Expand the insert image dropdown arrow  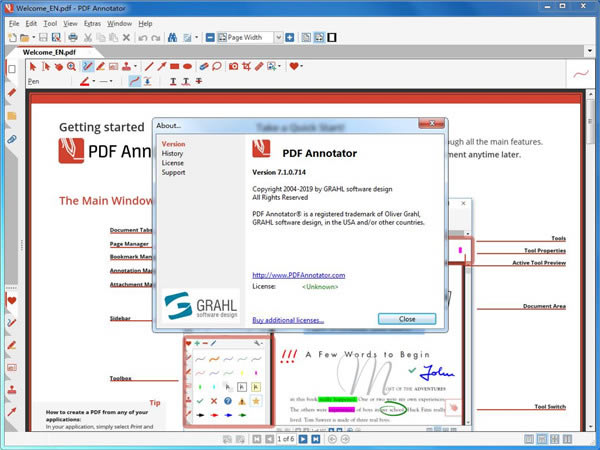pos(279,67)
